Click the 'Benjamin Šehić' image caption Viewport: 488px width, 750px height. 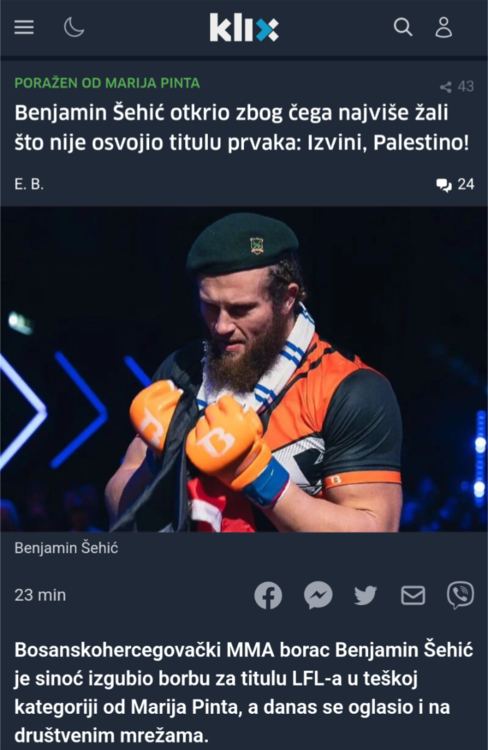(x=66, y=548)
